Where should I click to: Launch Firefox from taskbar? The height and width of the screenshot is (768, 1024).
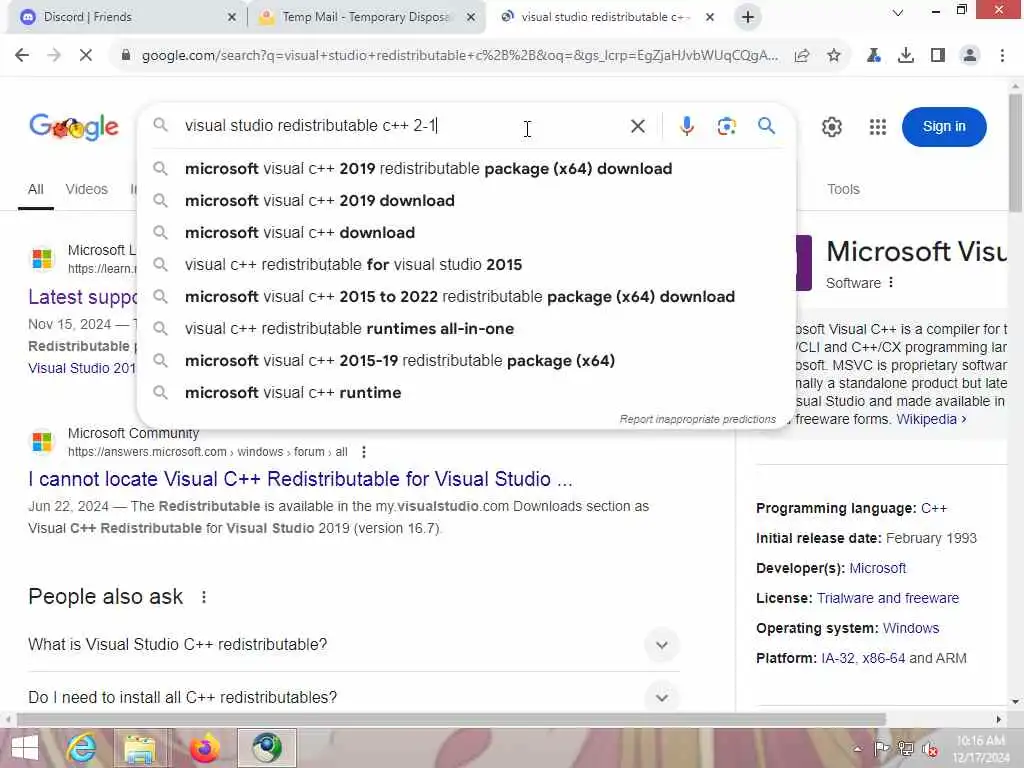(204, 748)
